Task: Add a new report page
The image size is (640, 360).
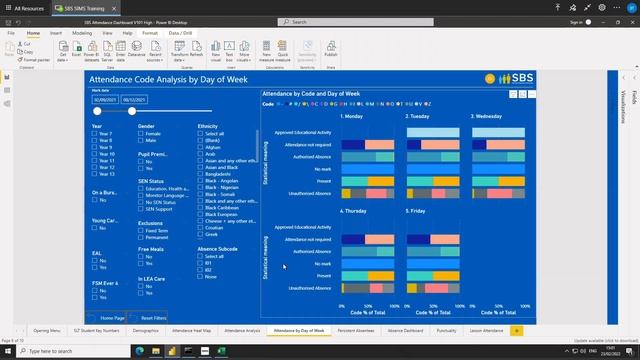Action: click(x=517, y=331)
